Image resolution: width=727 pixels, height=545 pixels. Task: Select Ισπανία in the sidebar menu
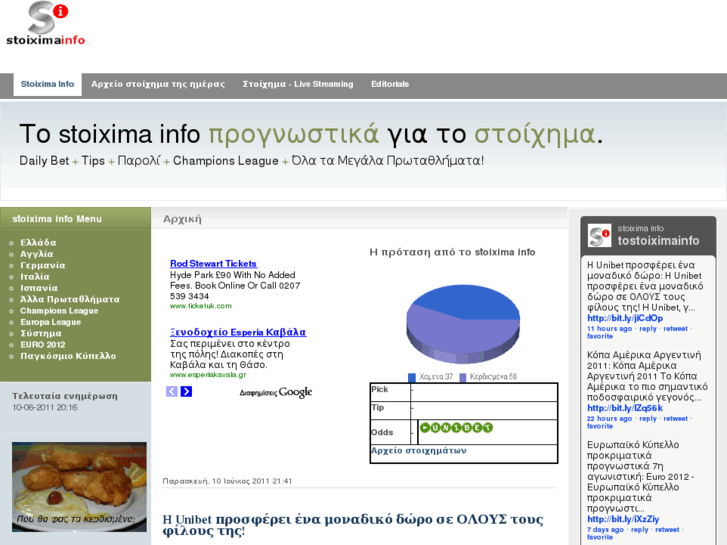coord(39,288)
